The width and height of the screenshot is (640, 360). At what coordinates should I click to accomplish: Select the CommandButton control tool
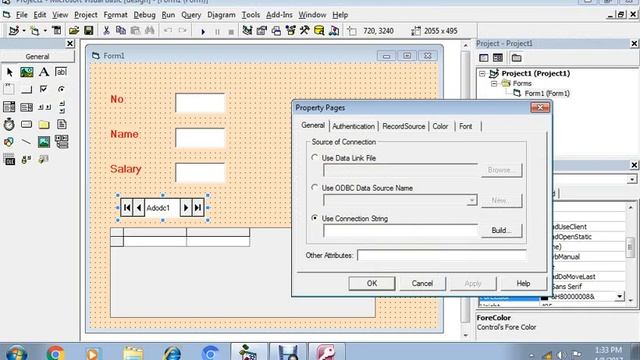26,89
